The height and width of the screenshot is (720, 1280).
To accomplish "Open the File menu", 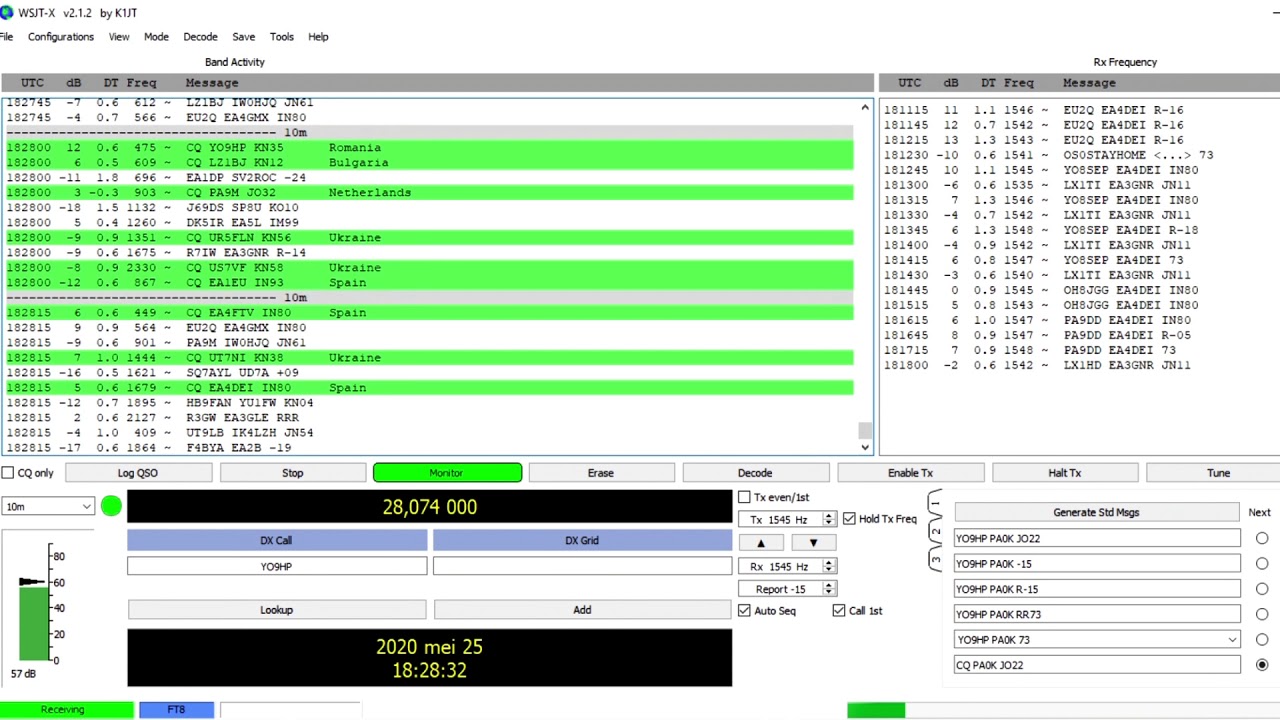I will [x=6, y=37].
